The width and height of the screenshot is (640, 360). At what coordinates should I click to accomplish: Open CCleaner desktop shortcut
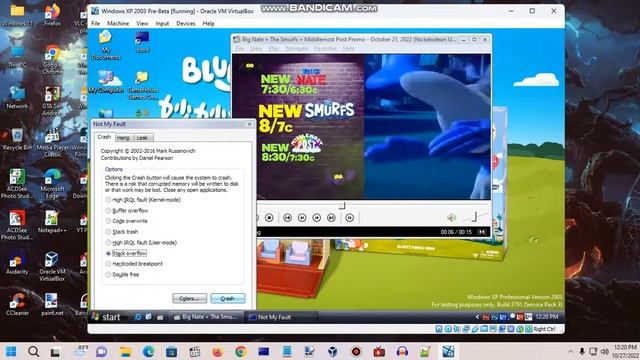pyautogui.click(x=17, y=304)
